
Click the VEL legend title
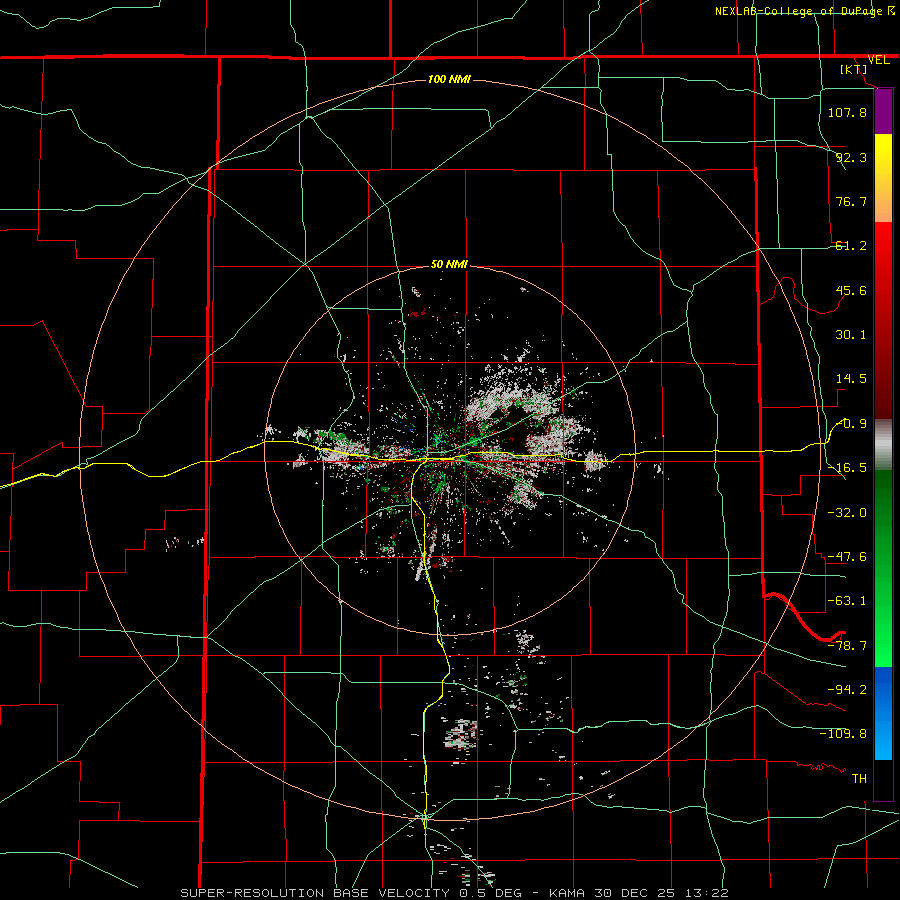point(878,60)
